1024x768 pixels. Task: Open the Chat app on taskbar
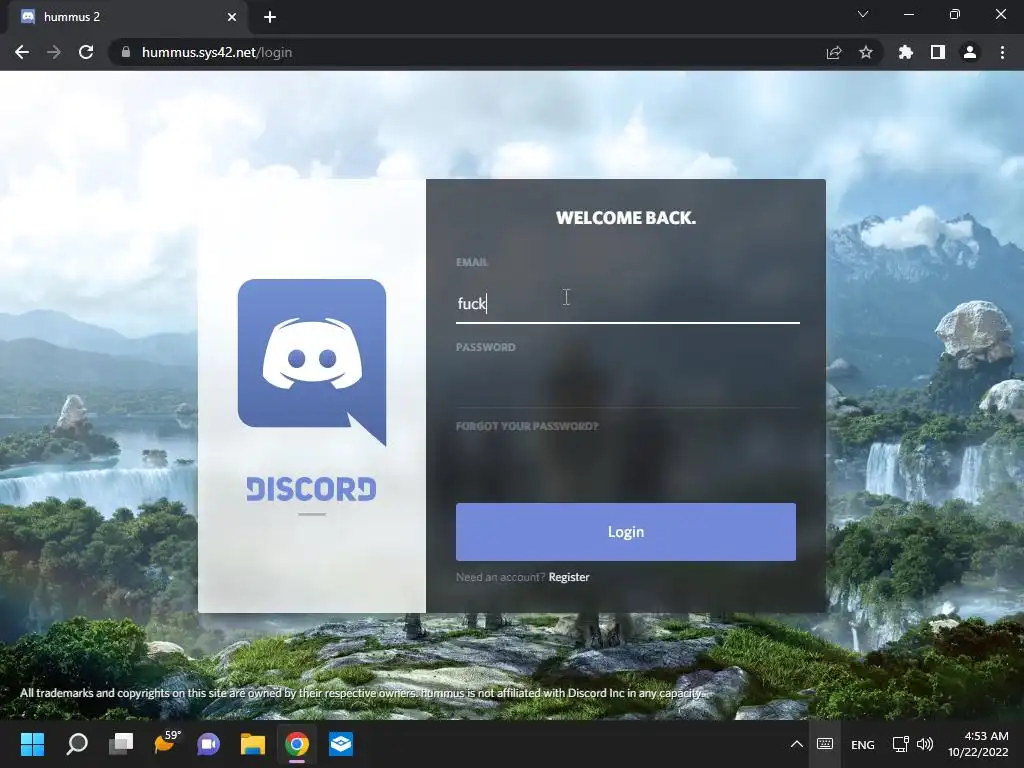coord(209,744)
